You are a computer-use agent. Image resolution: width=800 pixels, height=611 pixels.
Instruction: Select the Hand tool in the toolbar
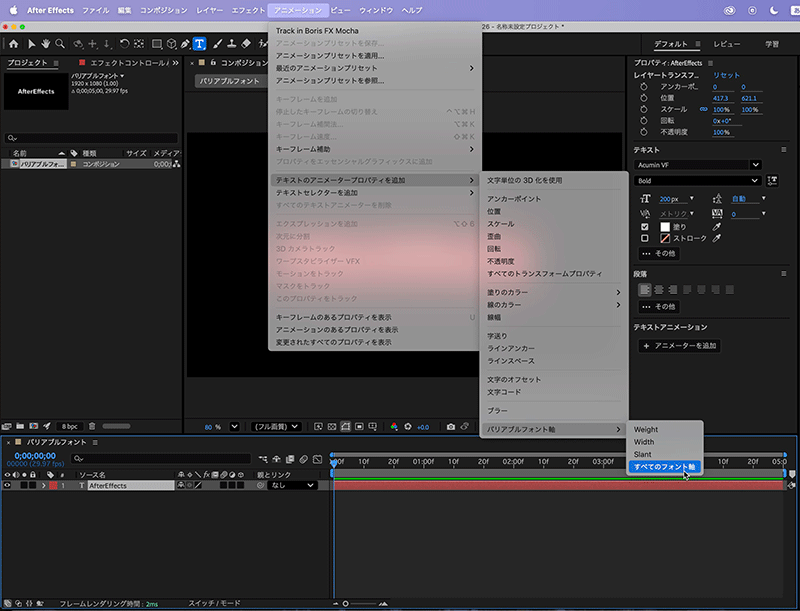[47, 44]
